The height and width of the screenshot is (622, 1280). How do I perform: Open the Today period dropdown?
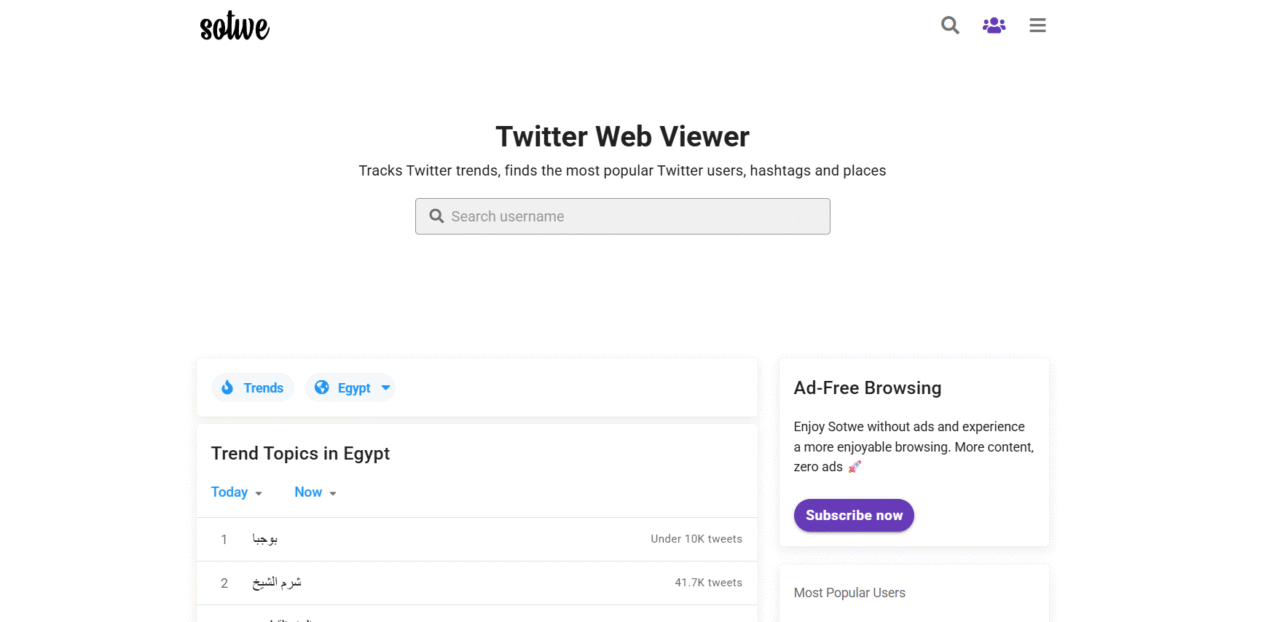coord(237,492)
